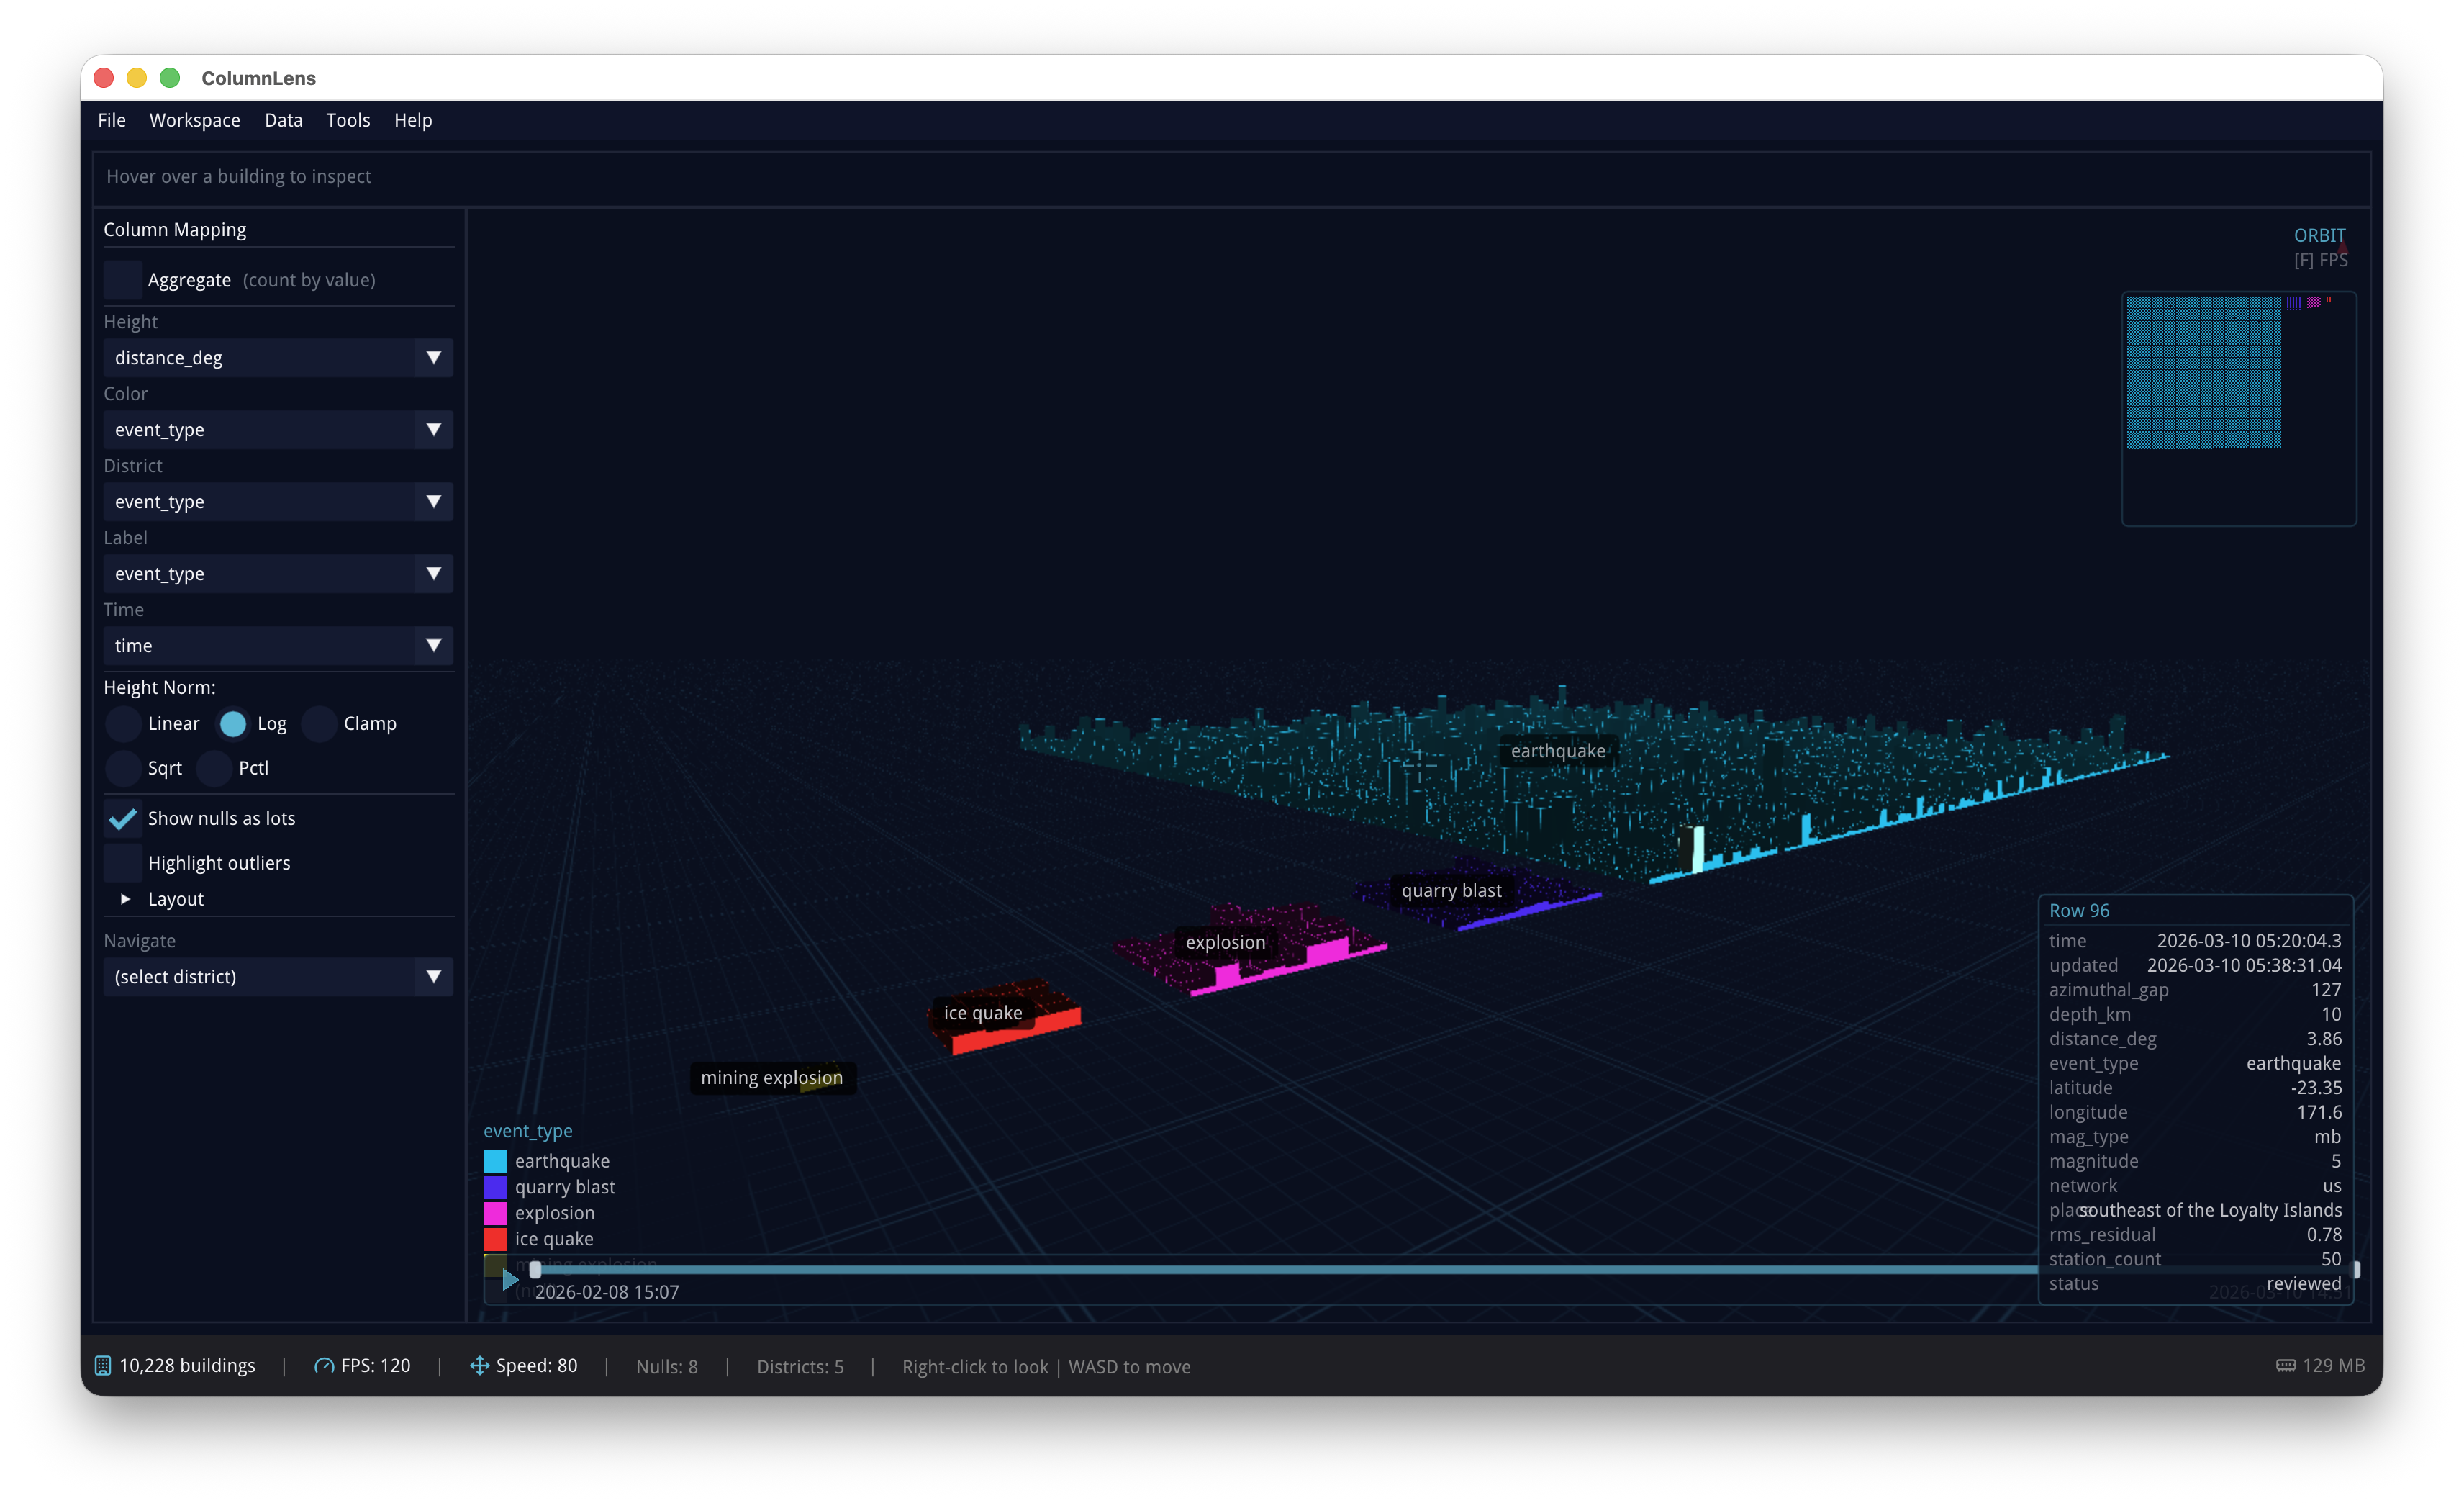Screen dimensions: 2464x1503
Task: Enable the Aggregate checkbox
Action: tap(123, 280)
